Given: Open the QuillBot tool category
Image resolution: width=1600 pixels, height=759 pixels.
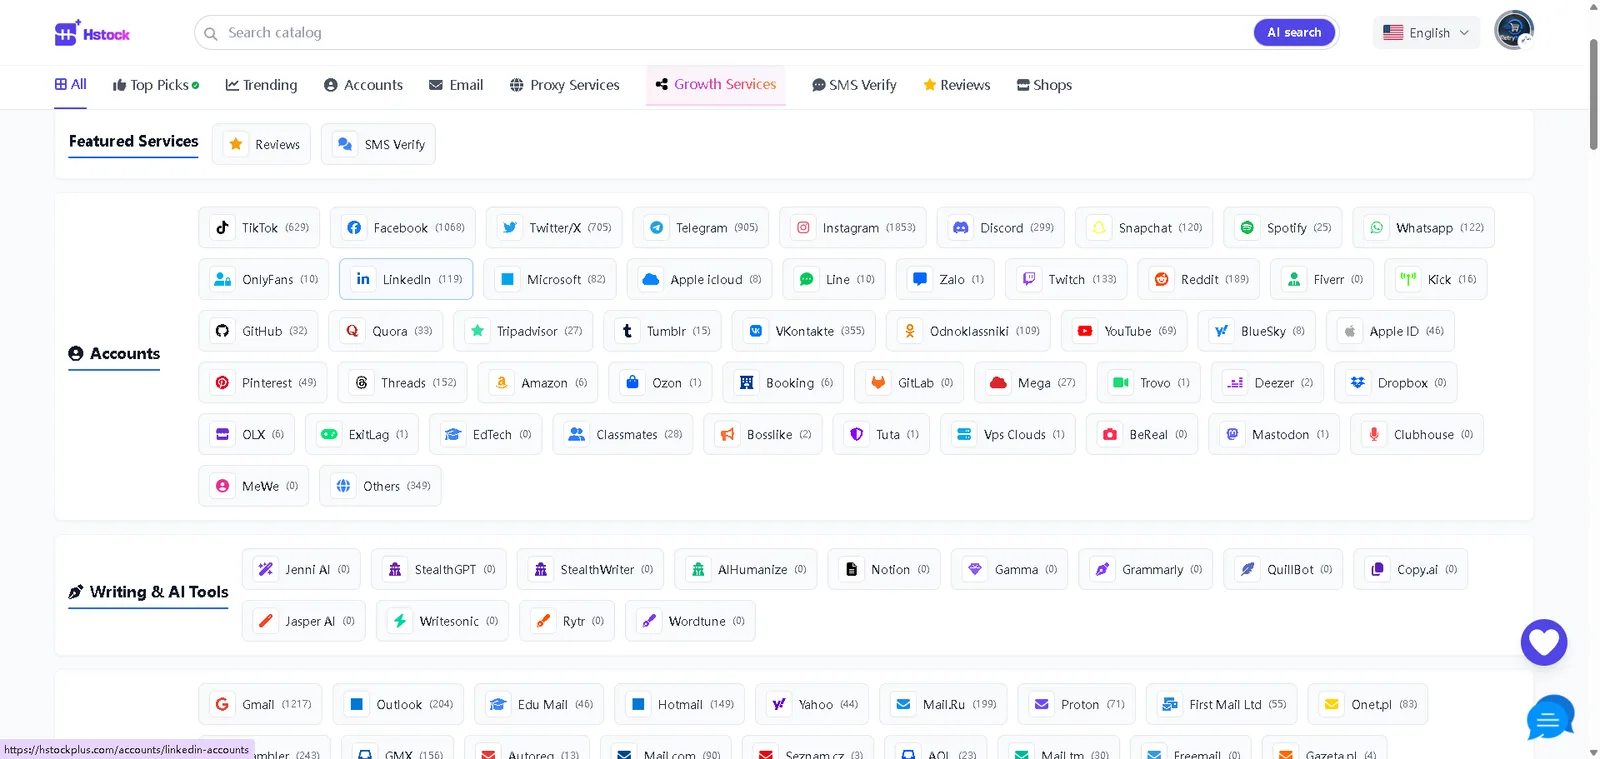Looking at the screenshot, I should pyautogui.click(x=1284, y=569).
